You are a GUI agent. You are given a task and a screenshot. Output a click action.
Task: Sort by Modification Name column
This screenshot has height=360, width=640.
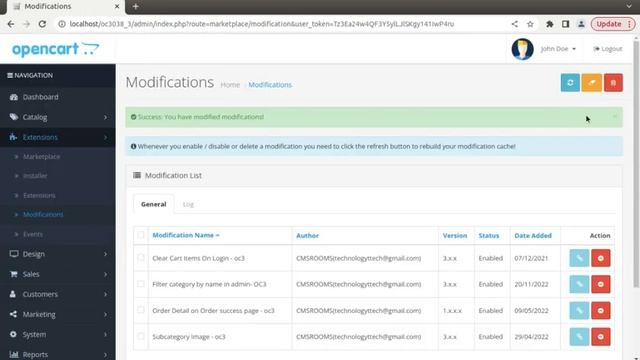(x=186, y=235)
